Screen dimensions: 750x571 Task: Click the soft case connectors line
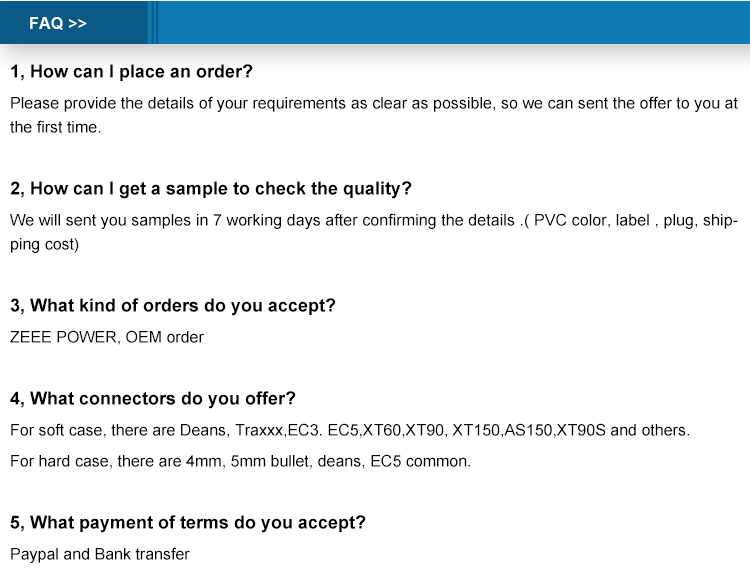click(x=350, y=430)
